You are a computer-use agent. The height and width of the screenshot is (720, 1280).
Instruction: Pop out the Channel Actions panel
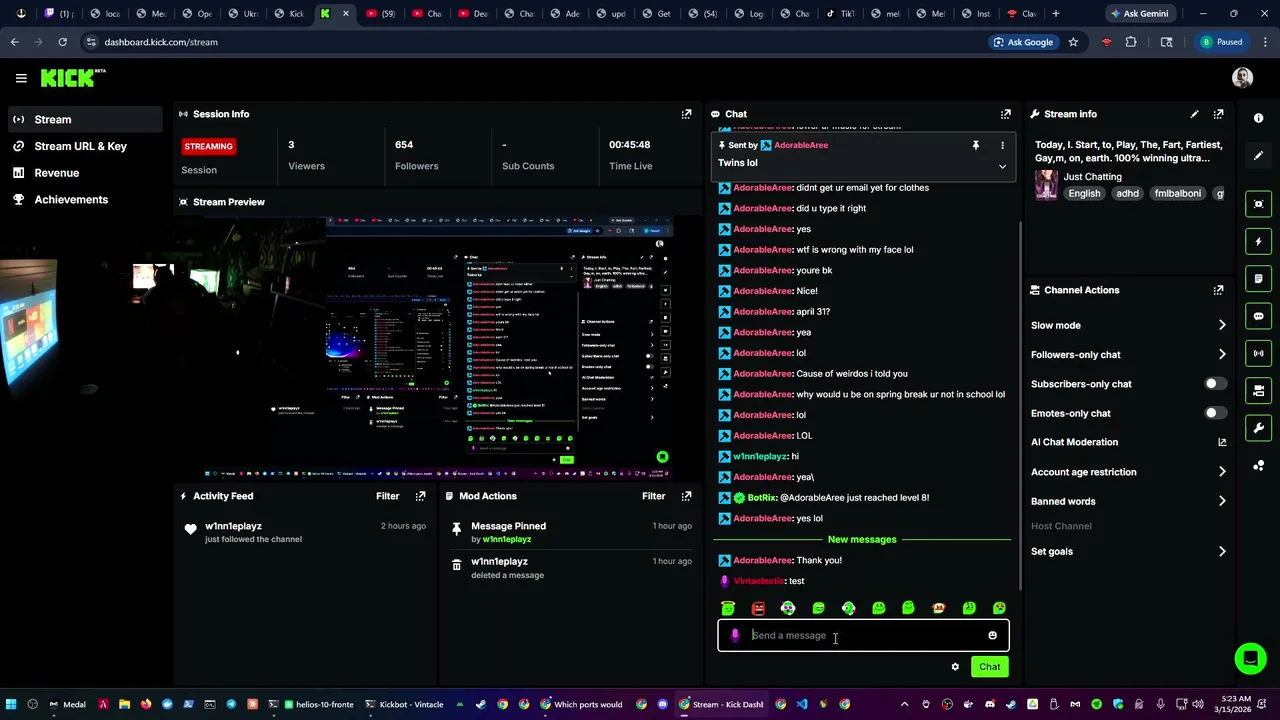[1218, 290]
